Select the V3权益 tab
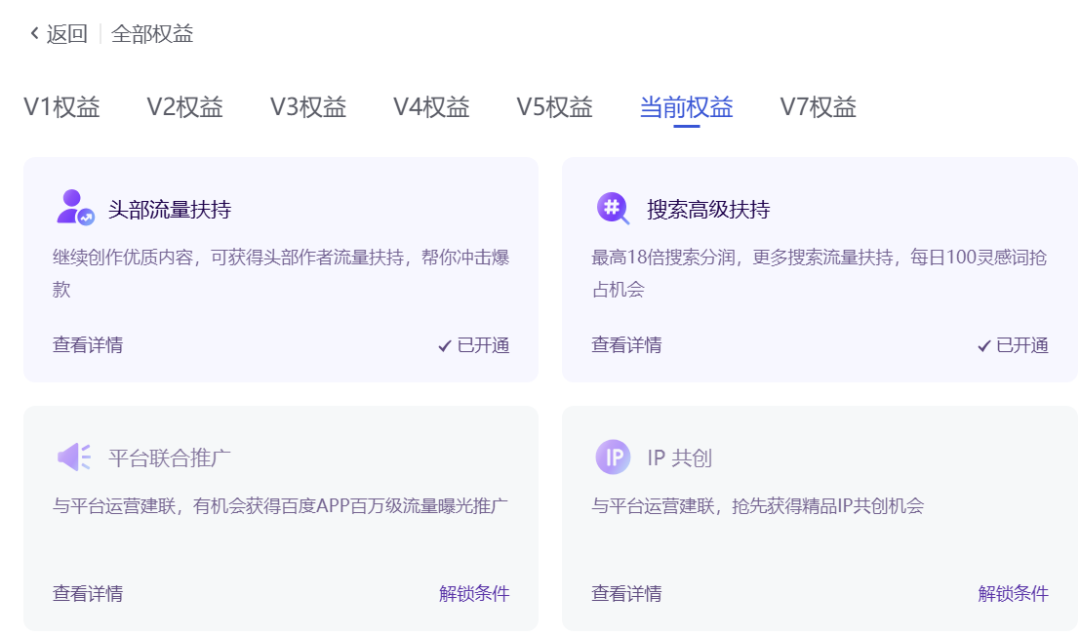The width and height of the screenshot is (1080, 636). pyautogui.click(x=309, y=107)
